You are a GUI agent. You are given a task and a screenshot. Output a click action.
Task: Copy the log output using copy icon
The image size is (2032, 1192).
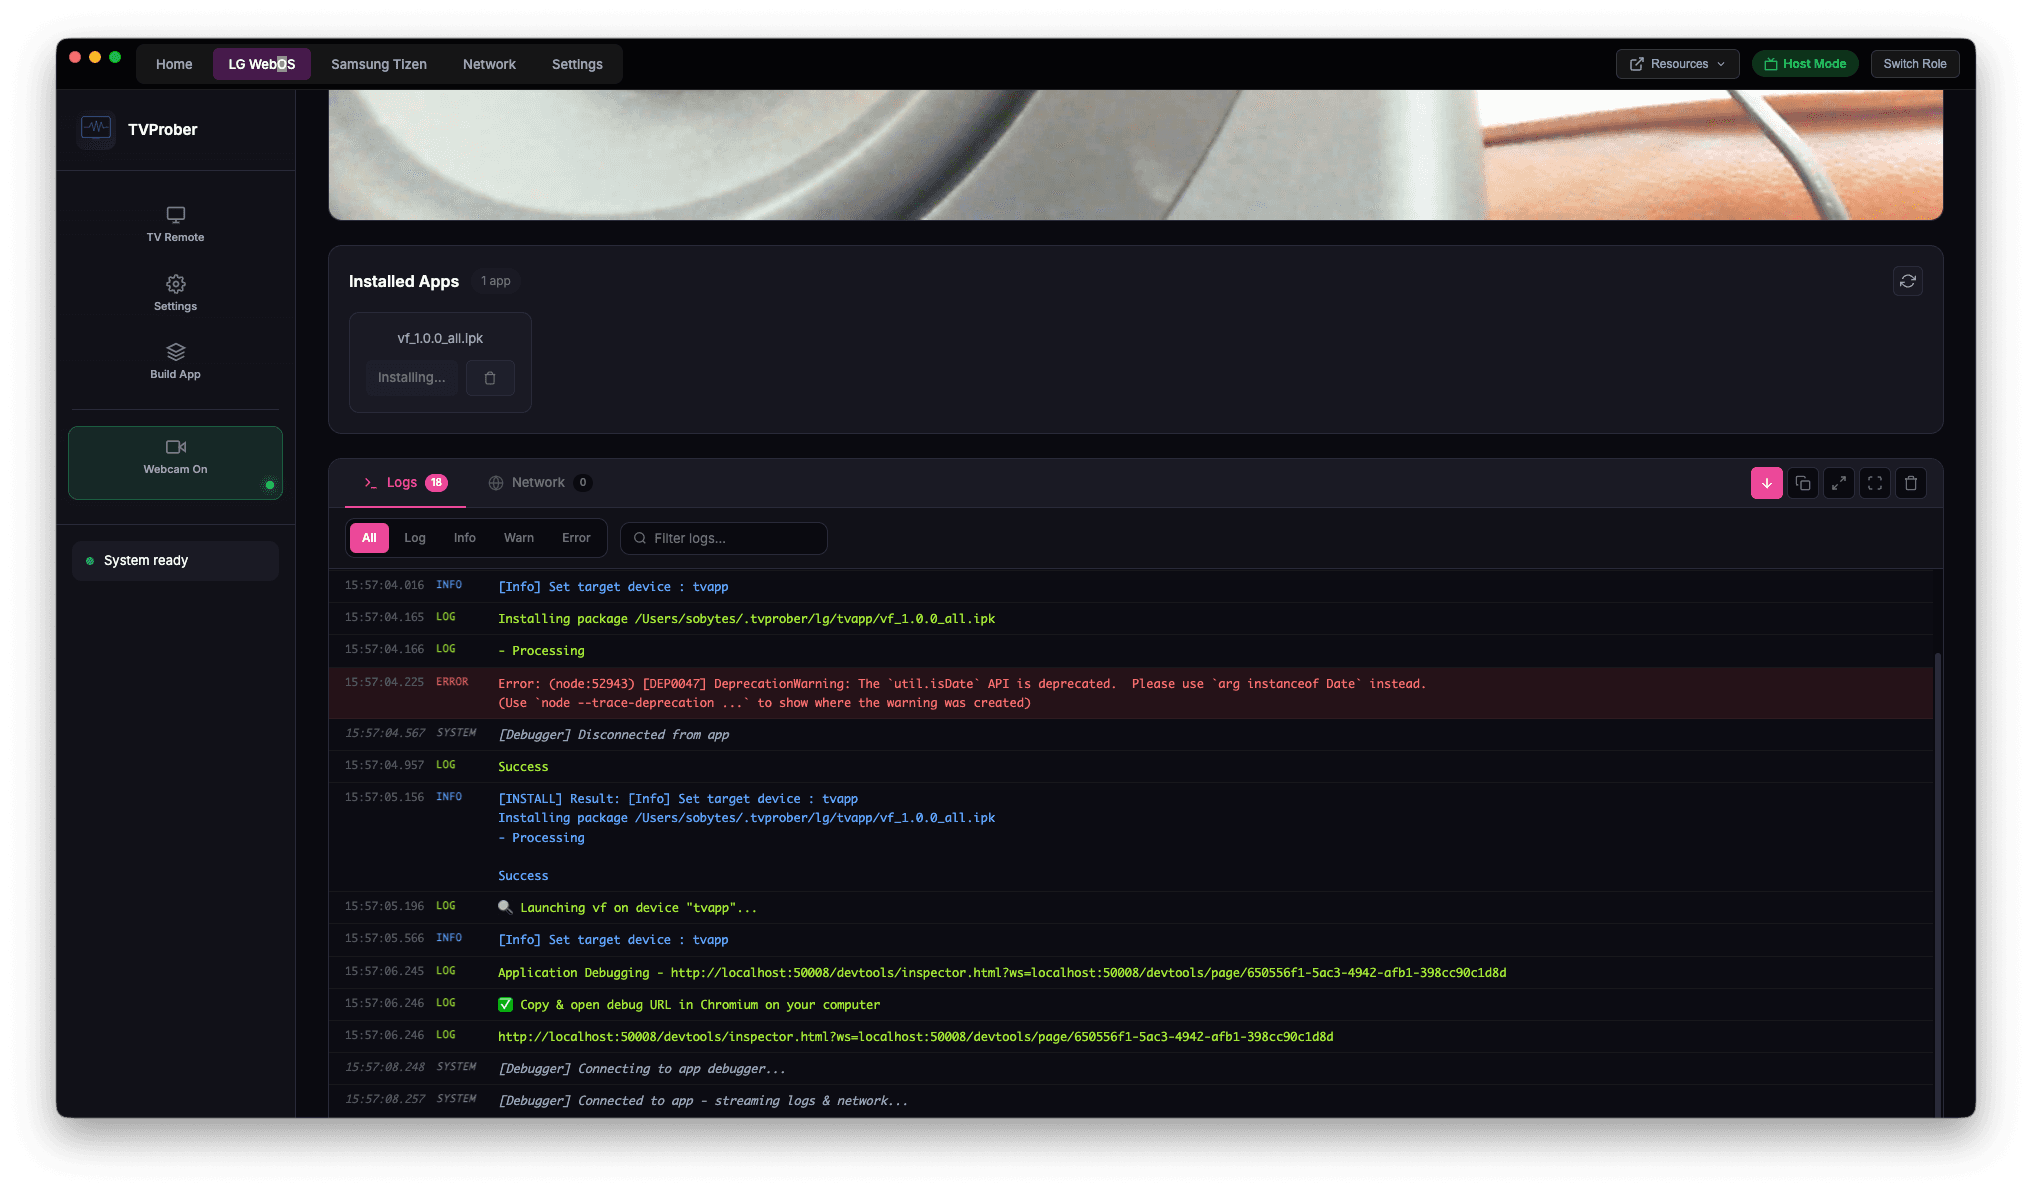pyautogui.click(x=1803, y=483)
